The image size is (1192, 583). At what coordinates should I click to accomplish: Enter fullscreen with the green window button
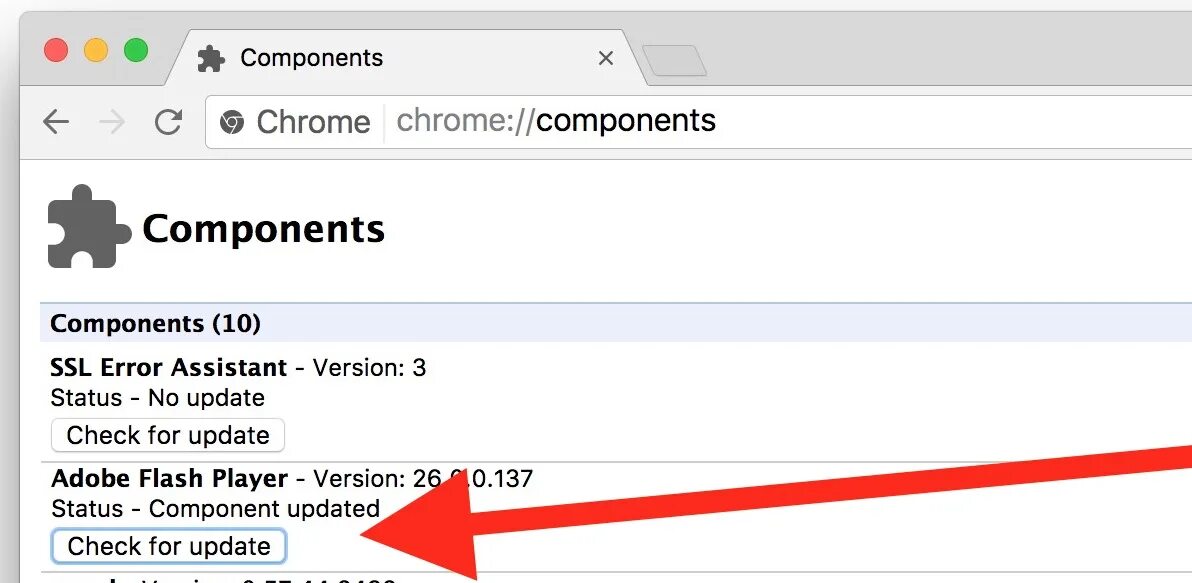coord(136,50)
